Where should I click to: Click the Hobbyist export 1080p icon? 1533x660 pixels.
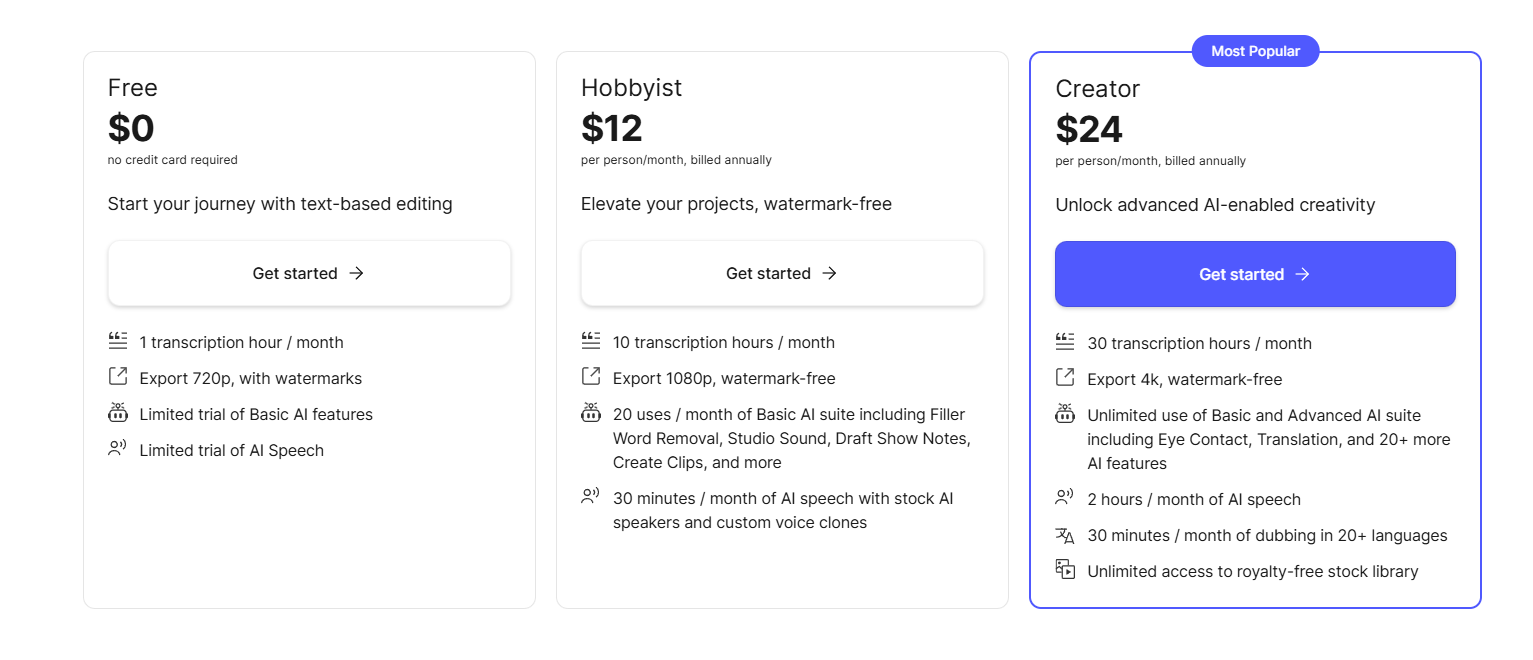click(x=591, y=377)
